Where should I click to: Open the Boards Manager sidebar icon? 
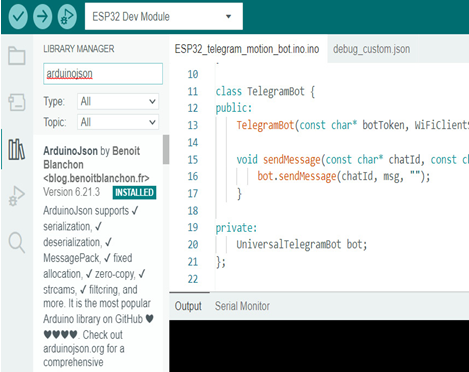(x=17, y=102)
